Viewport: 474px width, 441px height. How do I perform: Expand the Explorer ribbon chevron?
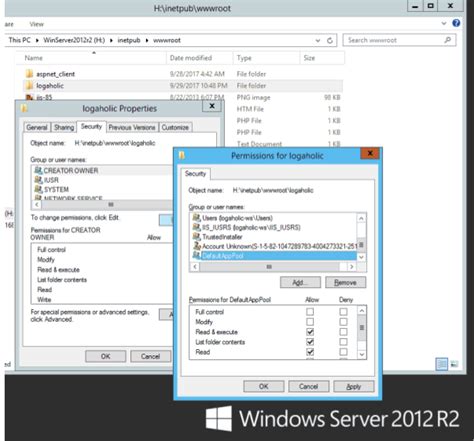pos(444,23)
